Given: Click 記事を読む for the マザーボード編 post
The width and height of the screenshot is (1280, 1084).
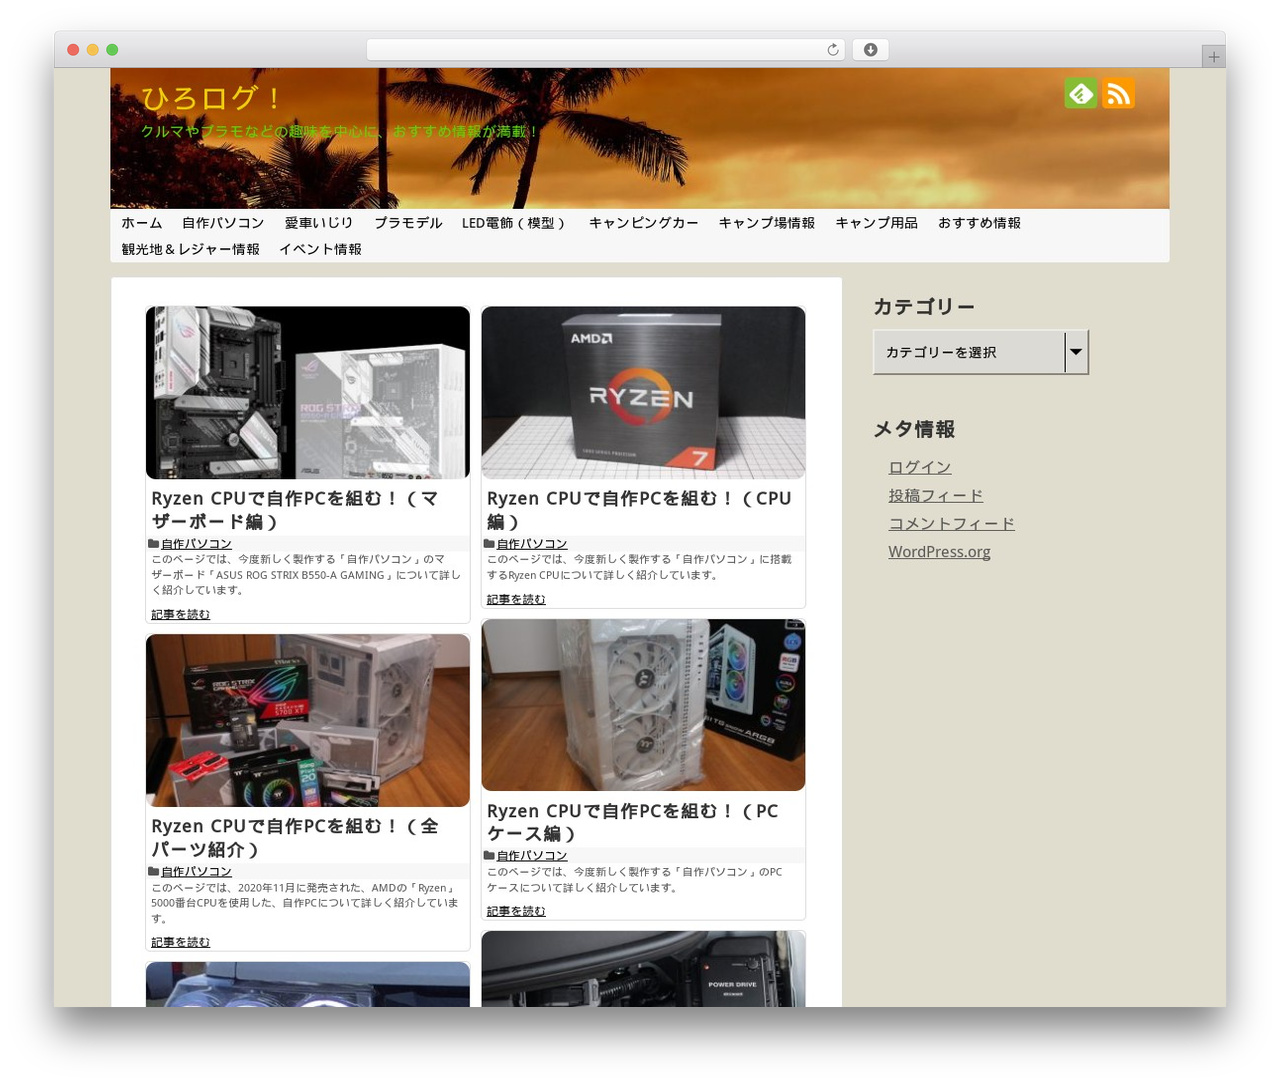Looking at the screenshot, I should (180, 614).
